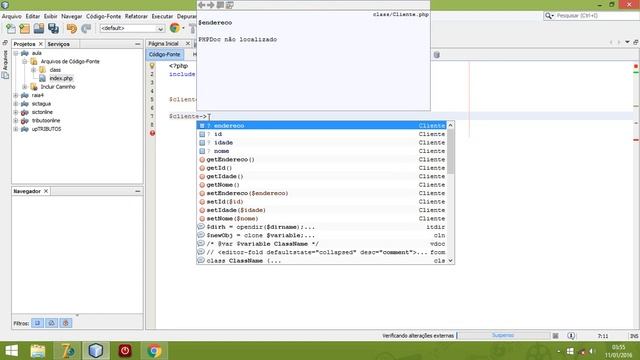Expand the class folder
This screenshot has height=360, width=640.
pos(33,70)
